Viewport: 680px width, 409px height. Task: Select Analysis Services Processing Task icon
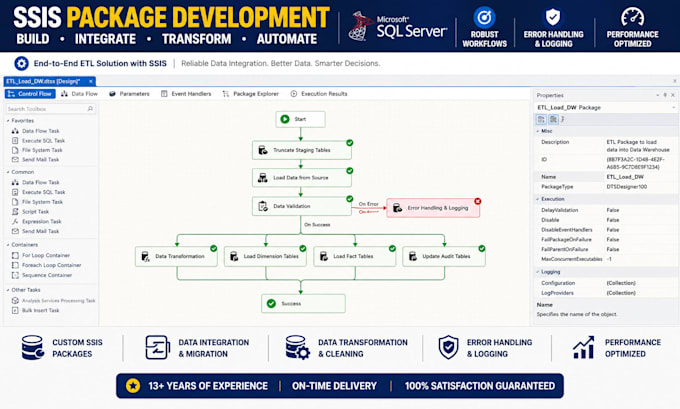[15, 301]
